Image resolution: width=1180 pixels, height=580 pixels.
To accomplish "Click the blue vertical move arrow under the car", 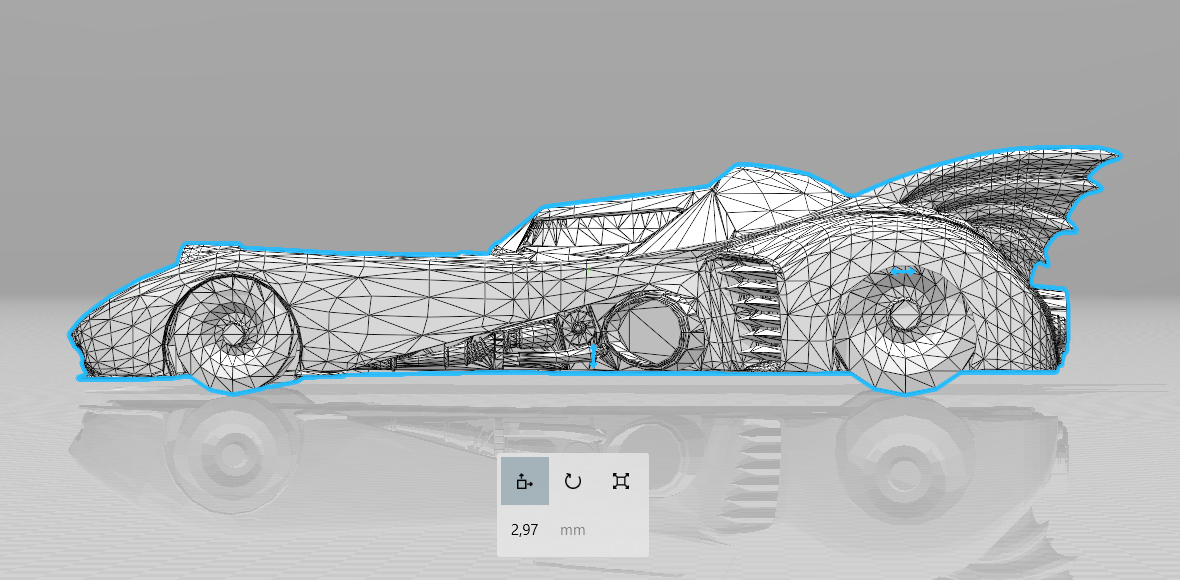I will click(593, 354).
